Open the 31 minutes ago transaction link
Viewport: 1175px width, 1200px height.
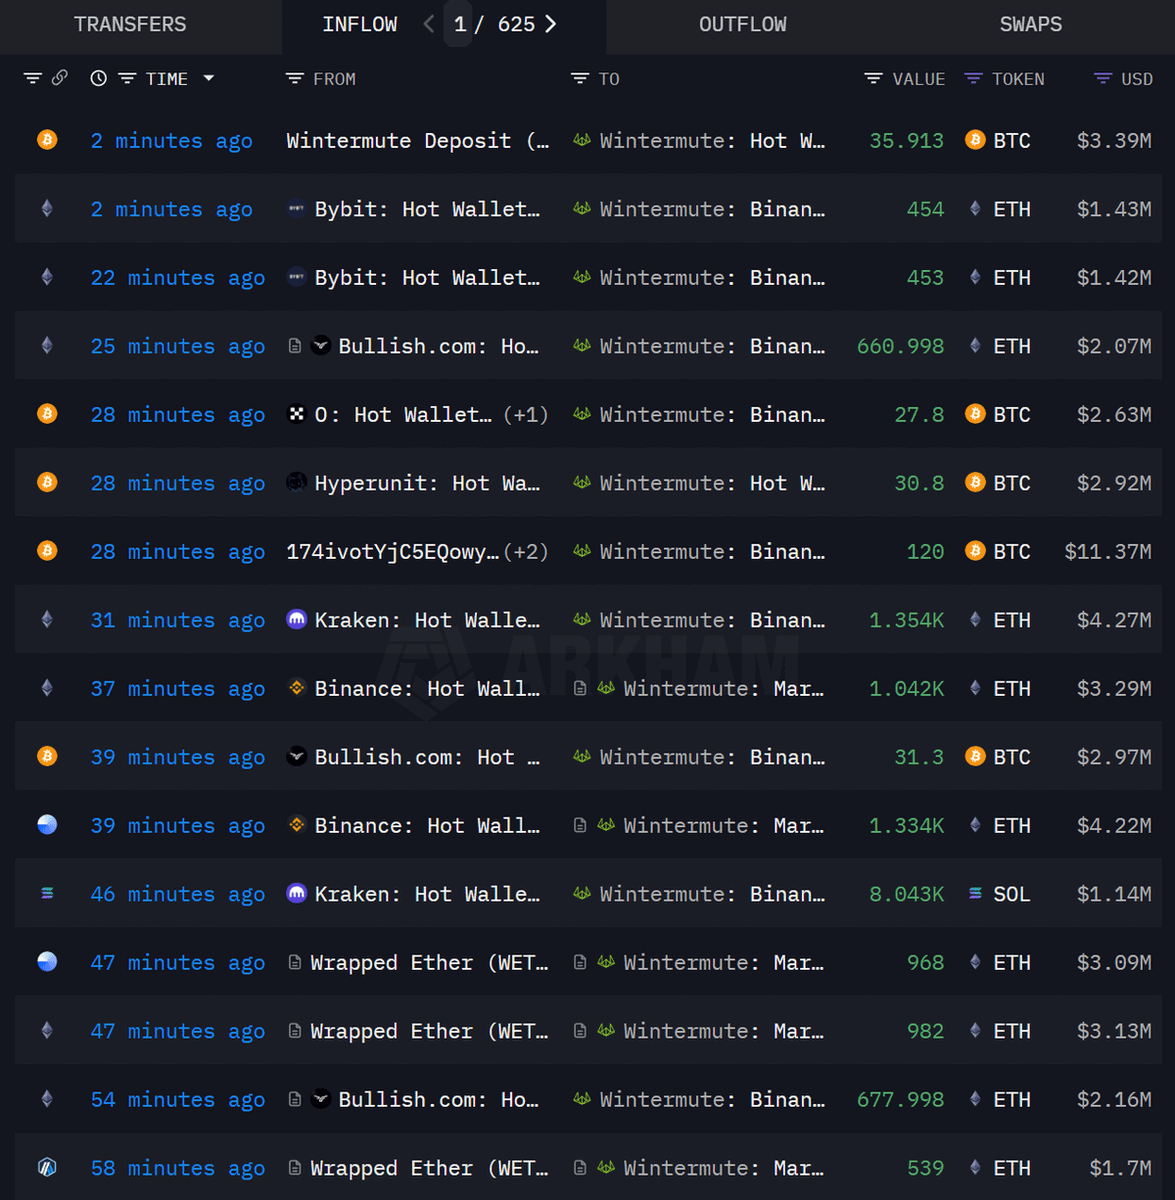[x=178, y=621]
